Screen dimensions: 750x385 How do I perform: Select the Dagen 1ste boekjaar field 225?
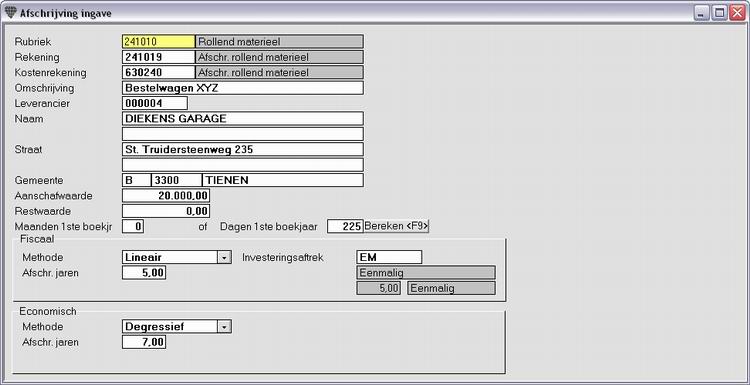click(345, 226)
